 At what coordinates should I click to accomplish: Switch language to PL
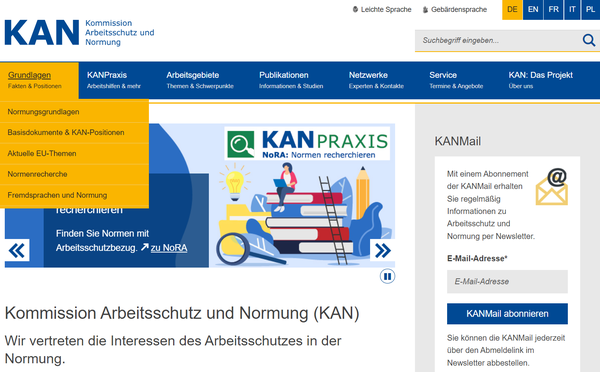[590, 10]
